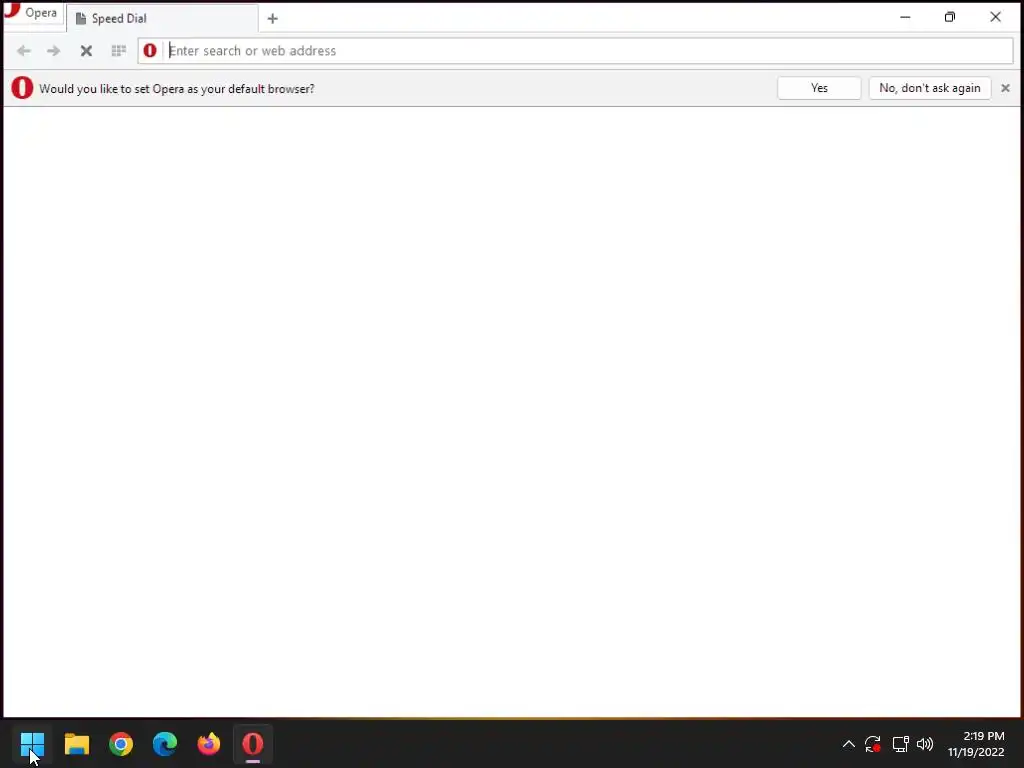Screen dimensions: 1024x768
Task: Go forward with the forward arrow
Action: pyautogui.click(x=54, y=51)
